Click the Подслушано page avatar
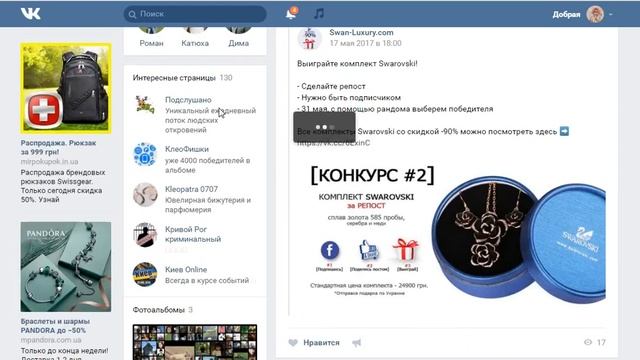The image size is (640, 360). click(x=145, y=105)
